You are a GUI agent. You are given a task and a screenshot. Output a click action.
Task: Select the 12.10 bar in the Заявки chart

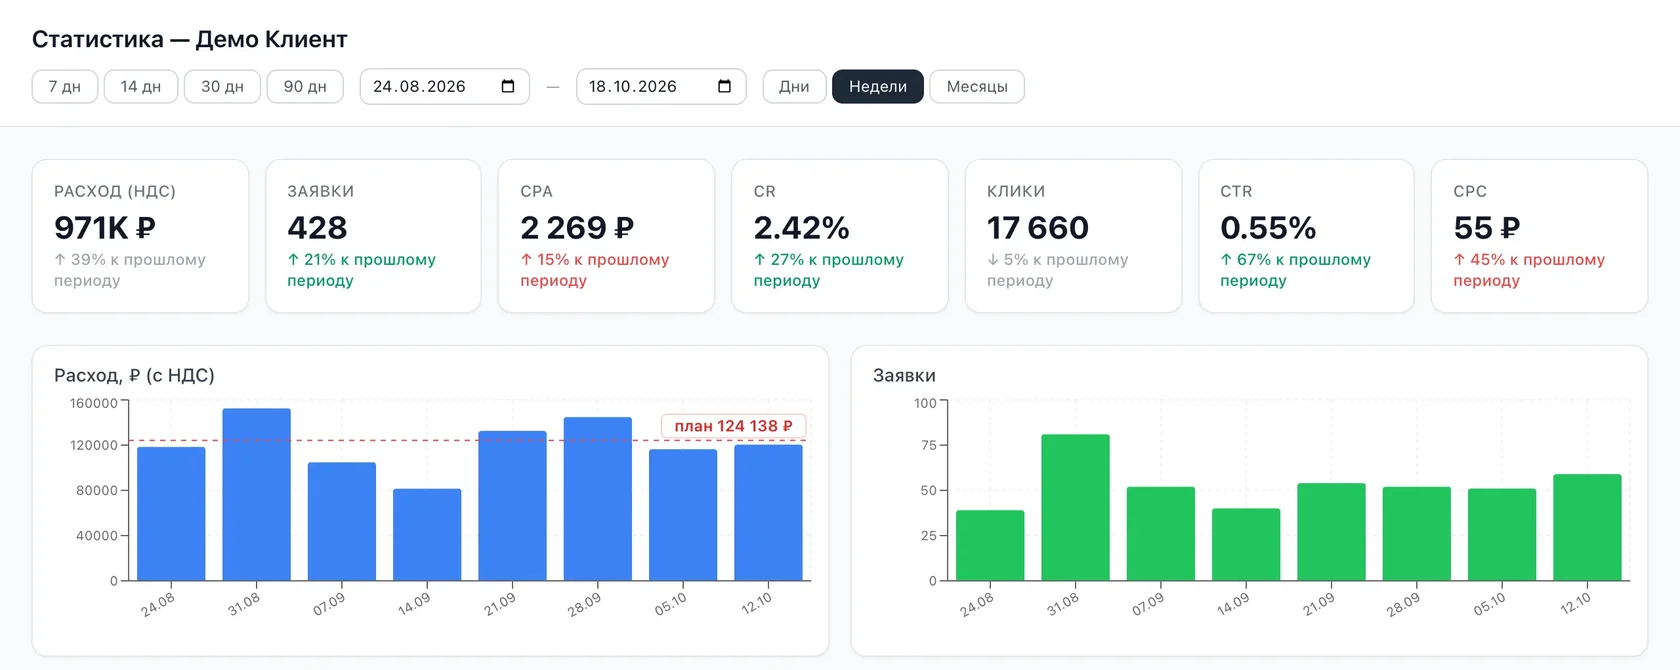click(x=1587, y=527)
